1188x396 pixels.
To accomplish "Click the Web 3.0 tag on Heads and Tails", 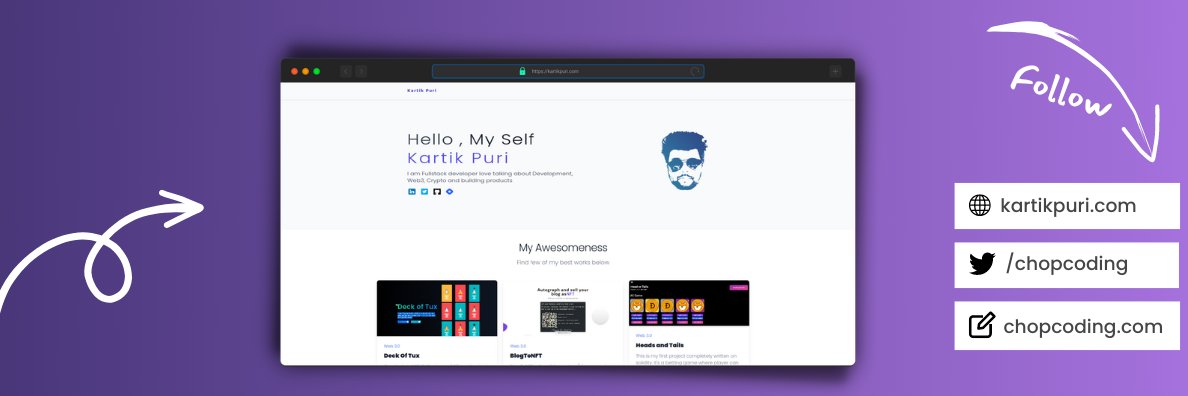I will (643, 335).
